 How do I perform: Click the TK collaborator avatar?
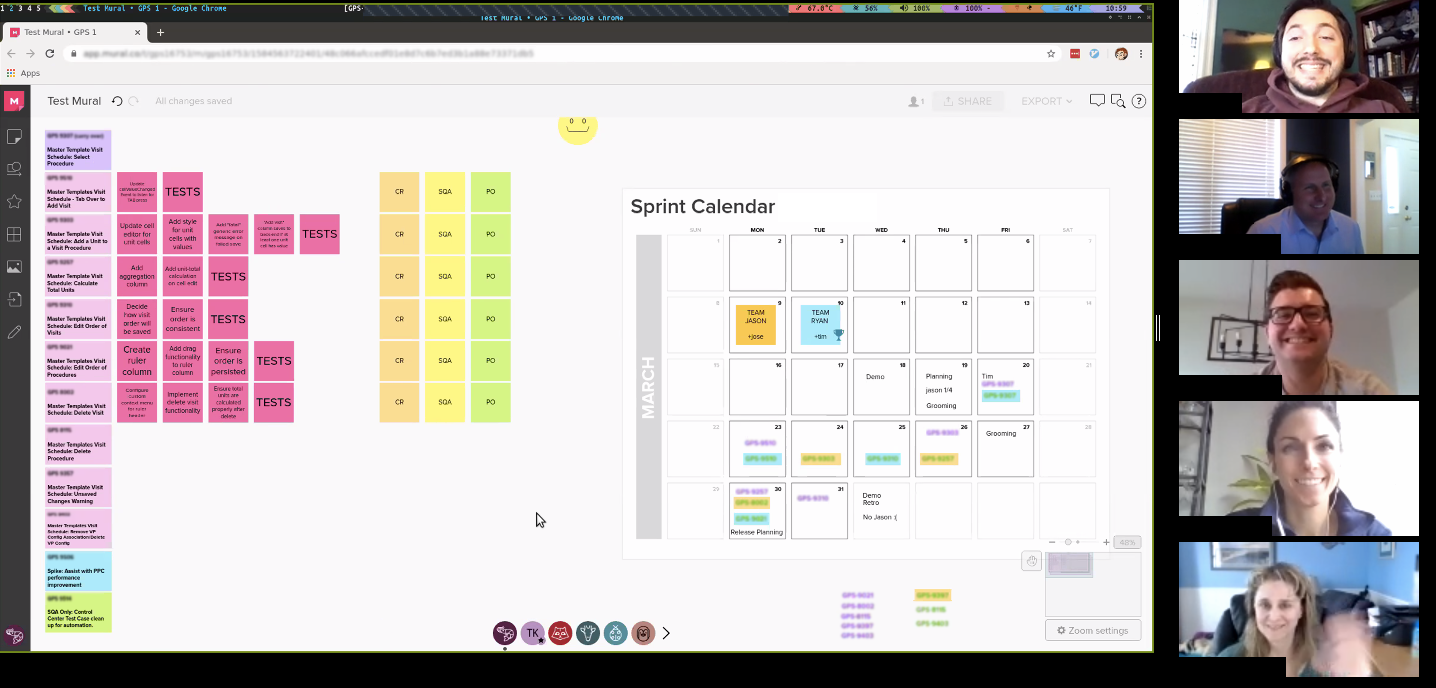[532, 633]
